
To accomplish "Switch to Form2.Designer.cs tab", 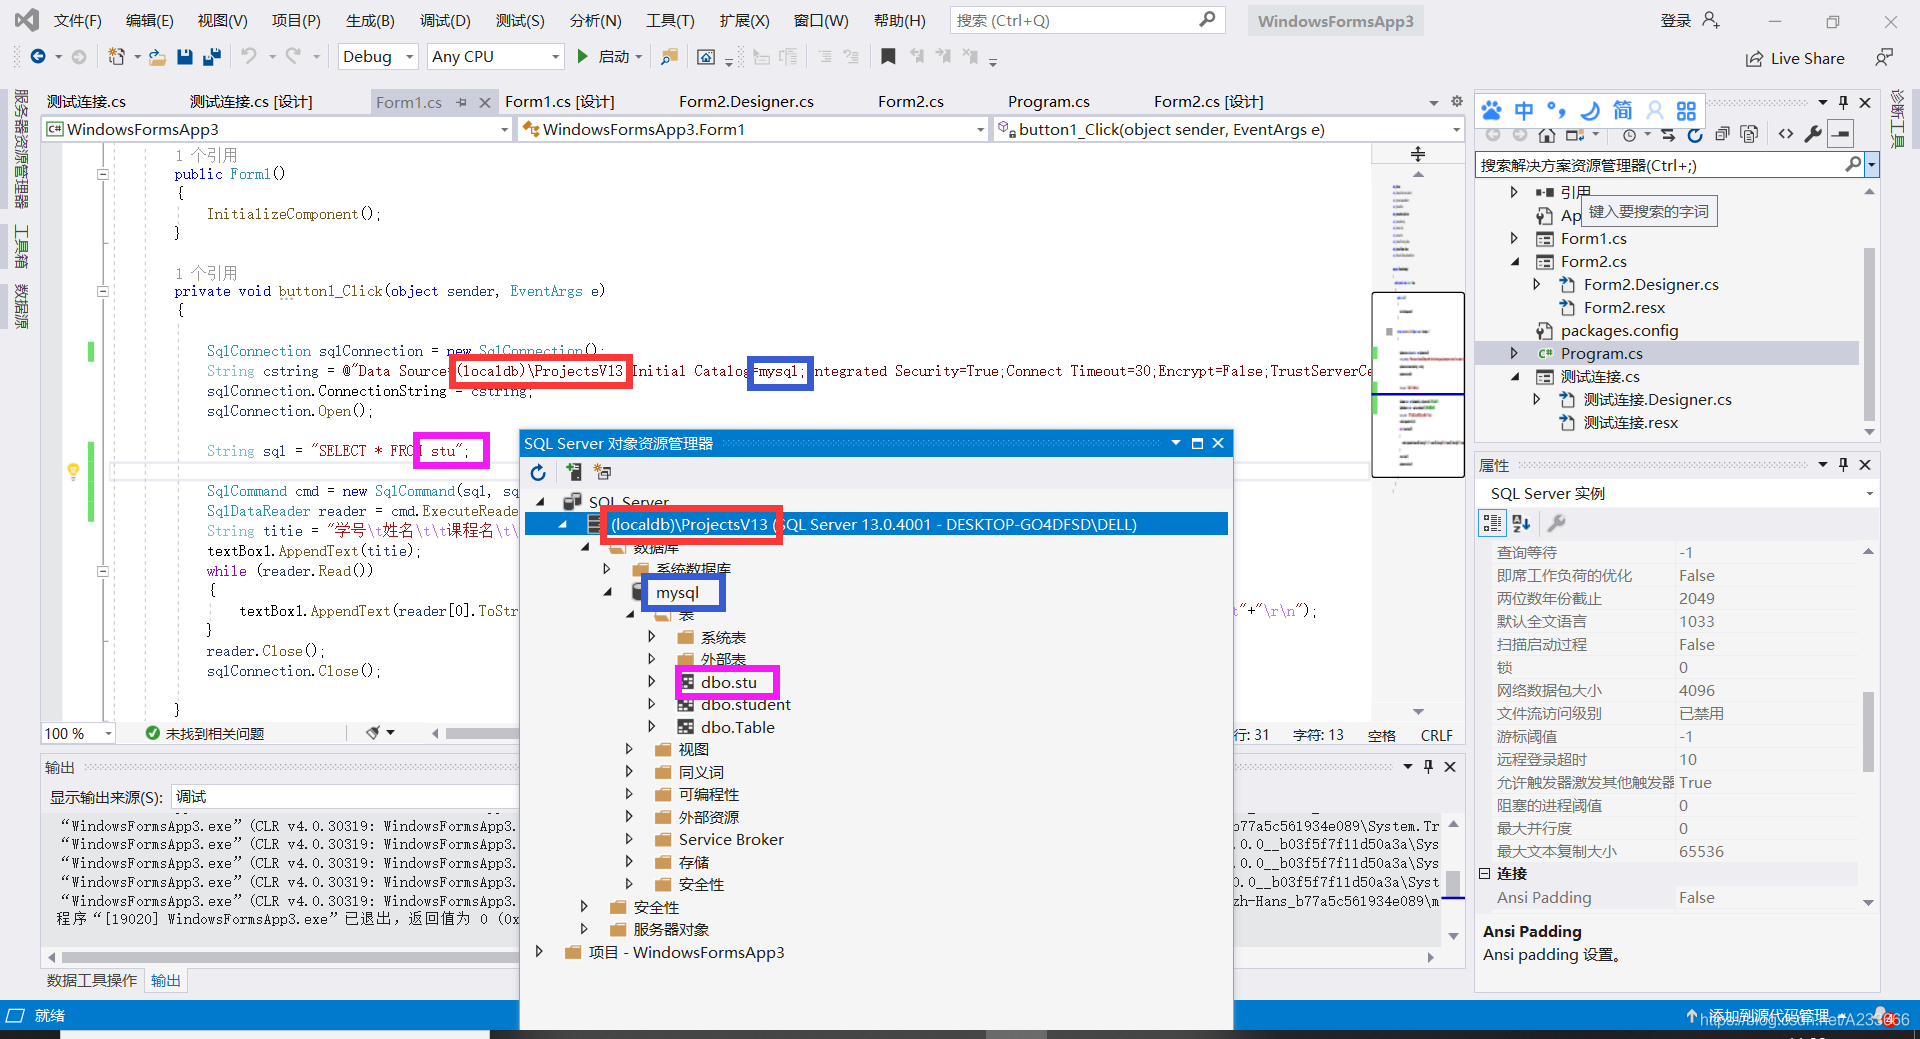I will click(x=746, y=102).
